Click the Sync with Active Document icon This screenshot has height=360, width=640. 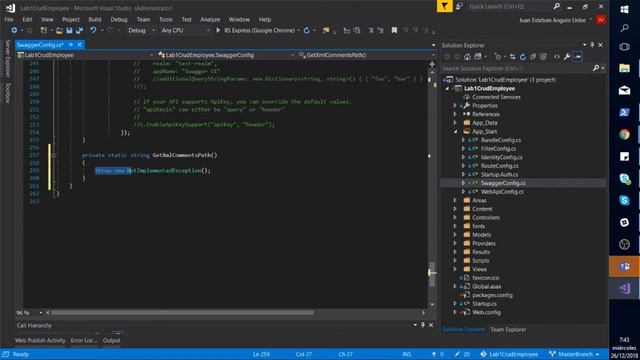(x=513, y=57)
